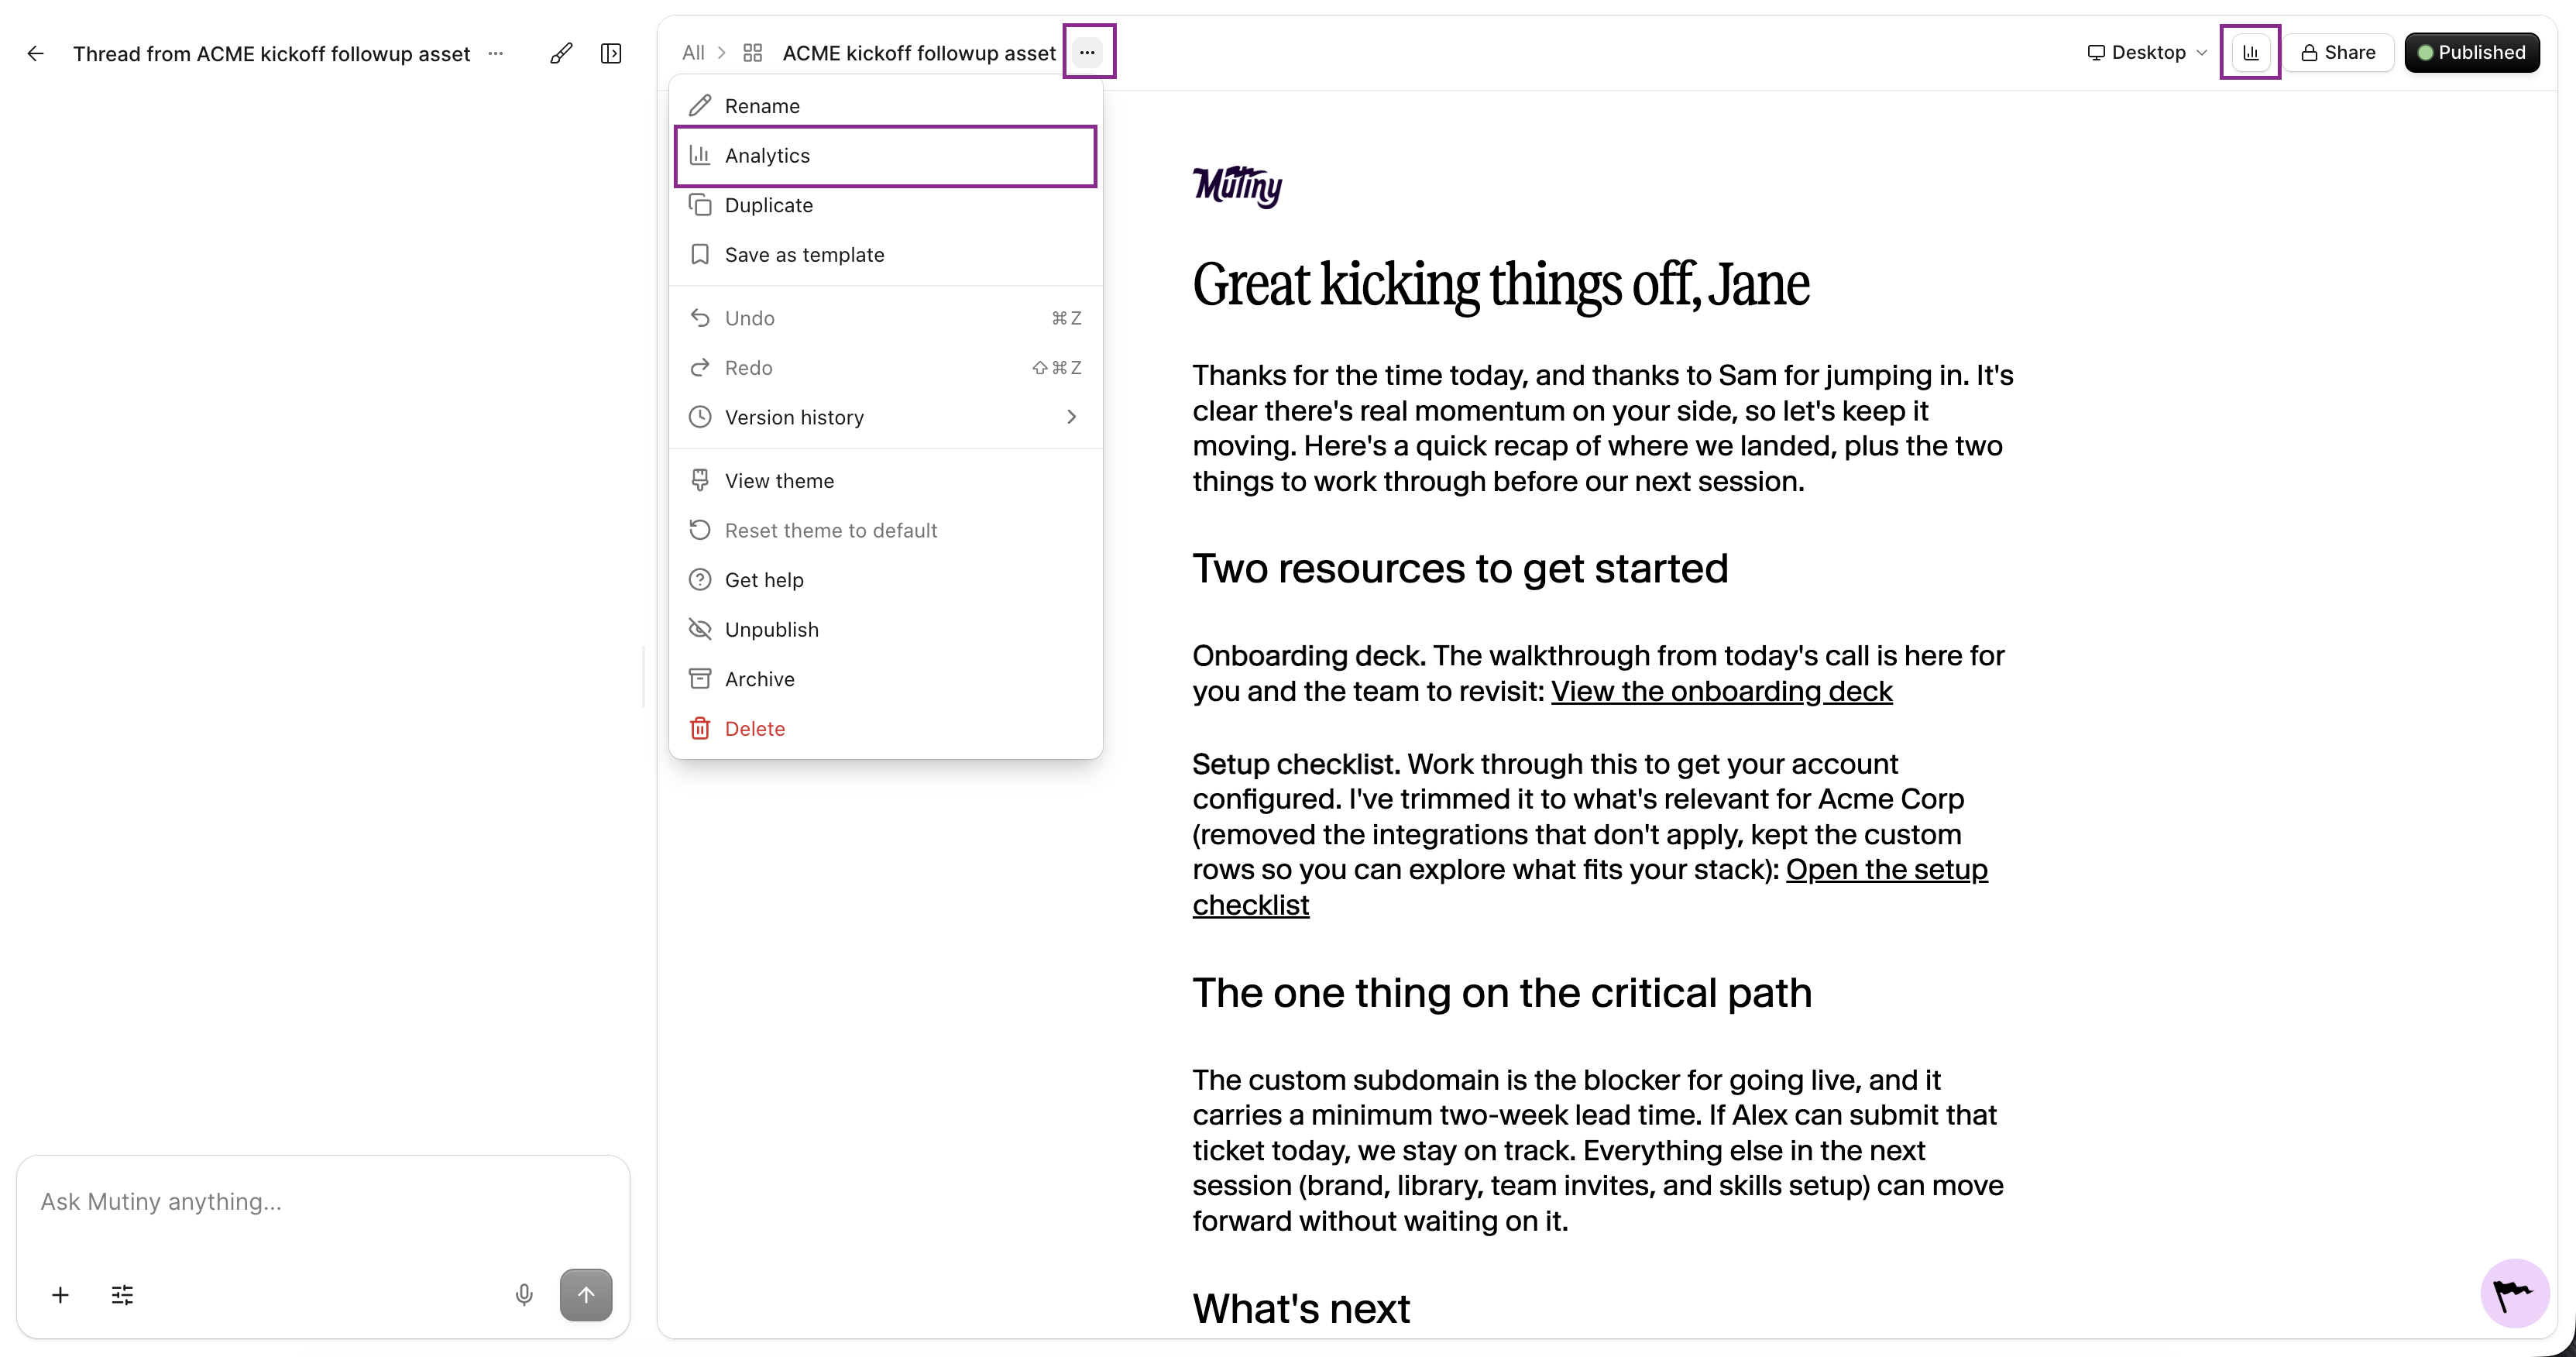The image size is (2576, 1357).
Task: Click the microphone voice input icon
Action: coord(524,1296)
